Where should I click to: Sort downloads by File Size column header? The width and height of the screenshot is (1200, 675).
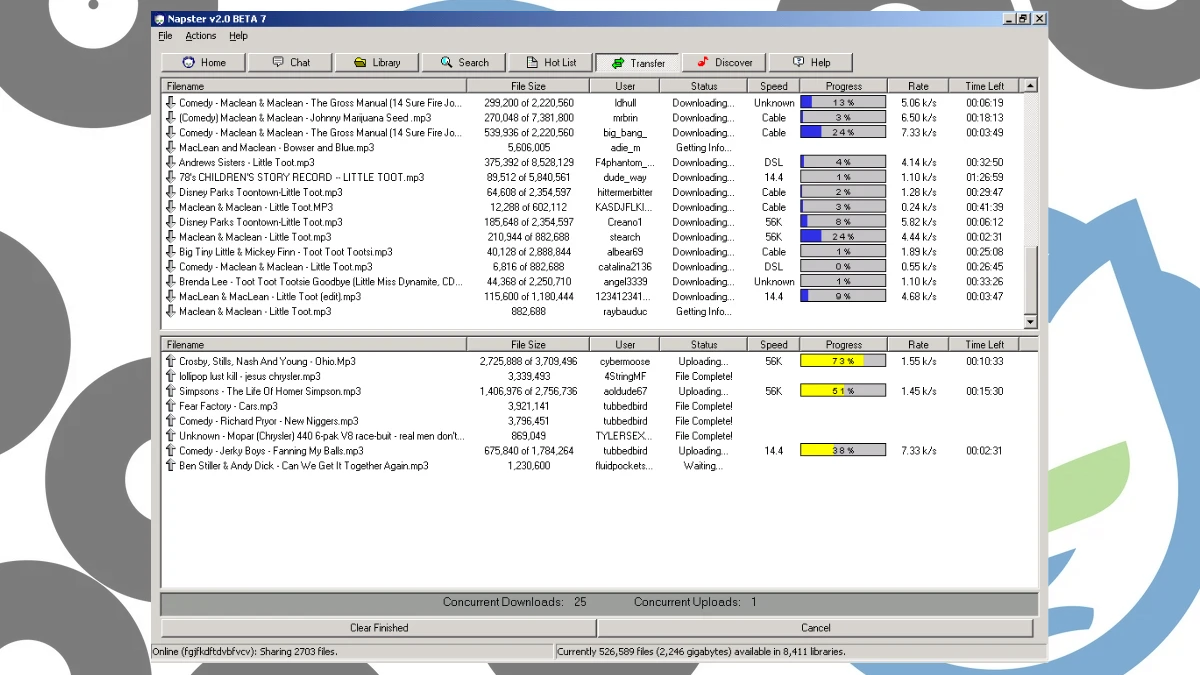click(528, 86)
